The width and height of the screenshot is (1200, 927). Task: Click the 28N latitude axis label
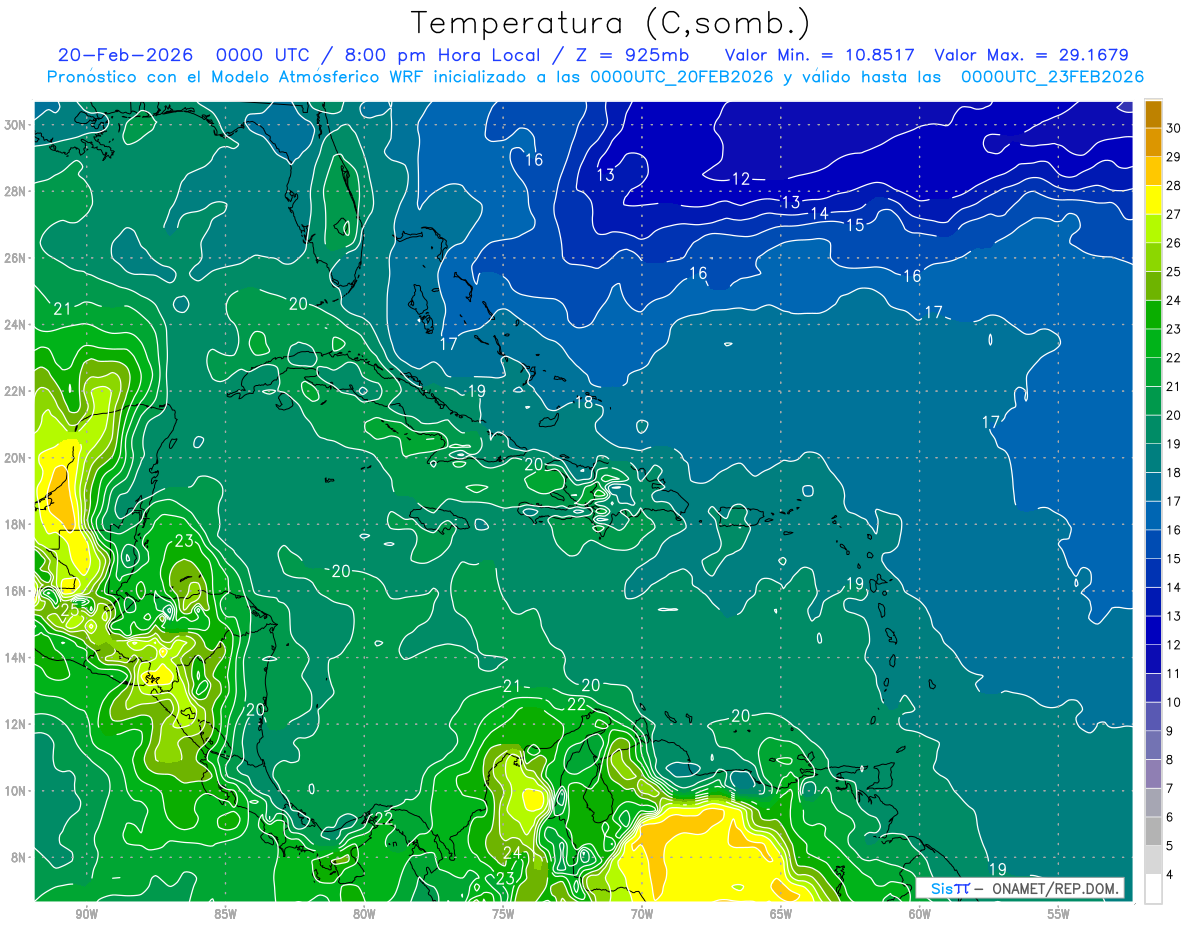coord(16,191)
